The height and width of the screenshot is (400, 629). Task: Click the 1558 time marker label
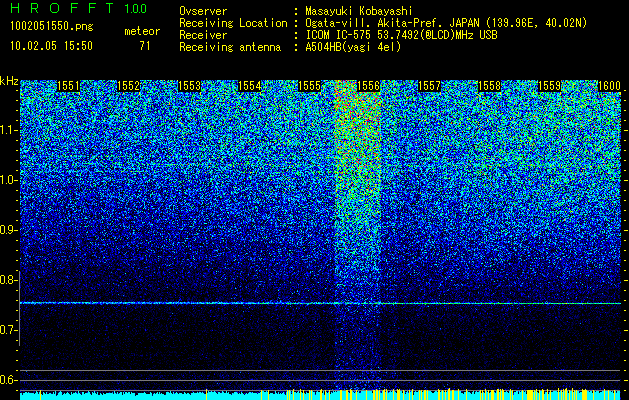point(490,86)
